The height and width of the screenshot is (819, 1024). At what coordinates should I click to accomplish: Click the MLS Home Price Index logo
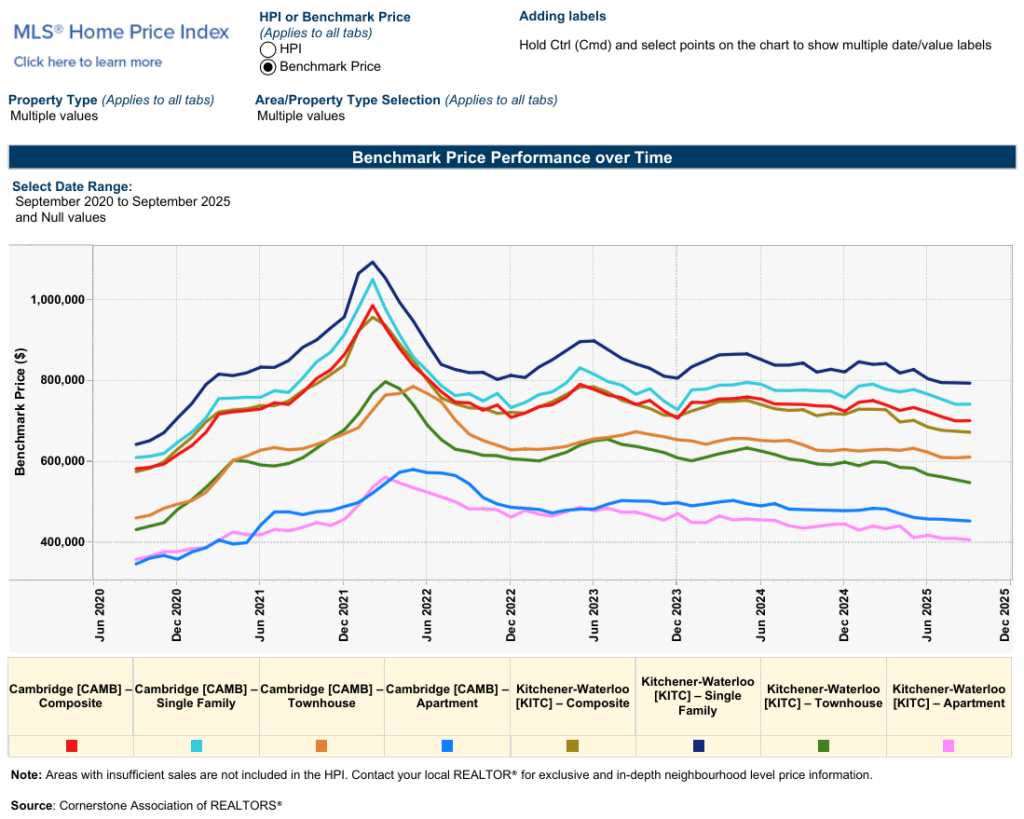(x=121, y=32)
